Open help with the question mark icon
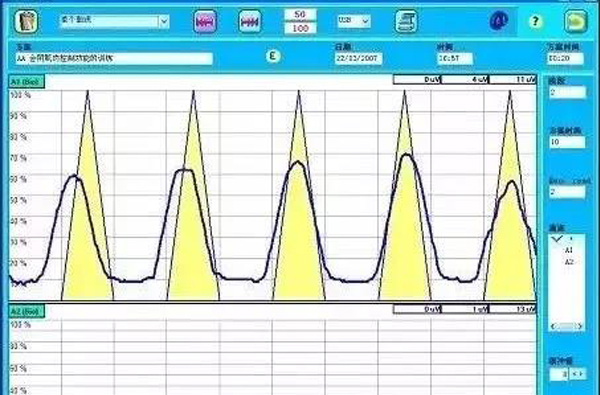The image size is (600, 395). pos(535,21)
